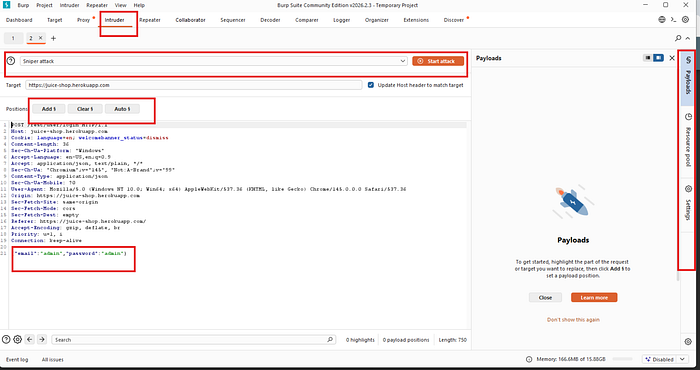Switch to the Organizer tab
Viewport: 700px width, 370px height.
point(377,20)
